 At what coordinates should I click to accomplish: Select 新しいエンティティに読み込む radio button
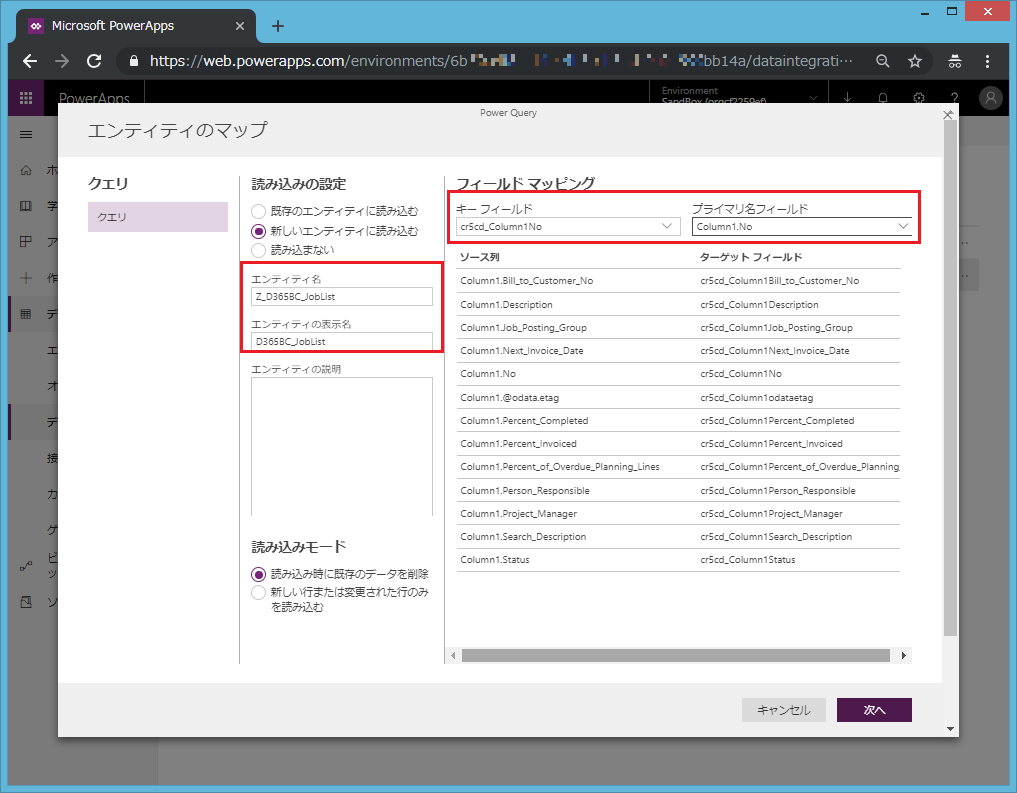[258, 231]
